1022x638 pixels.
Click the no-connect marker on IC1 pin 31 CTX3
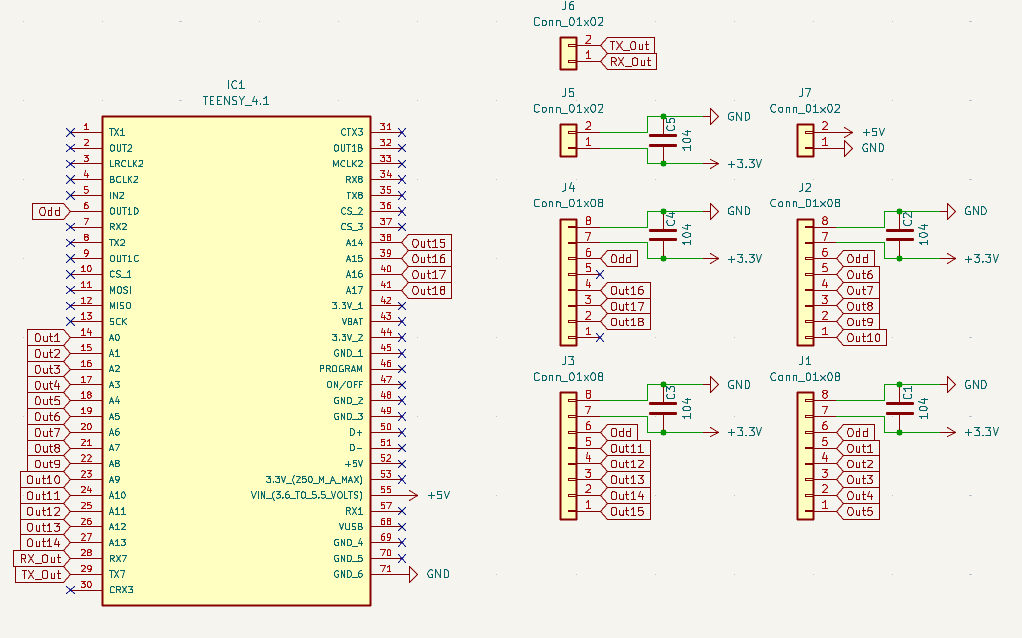coord(402,132)
